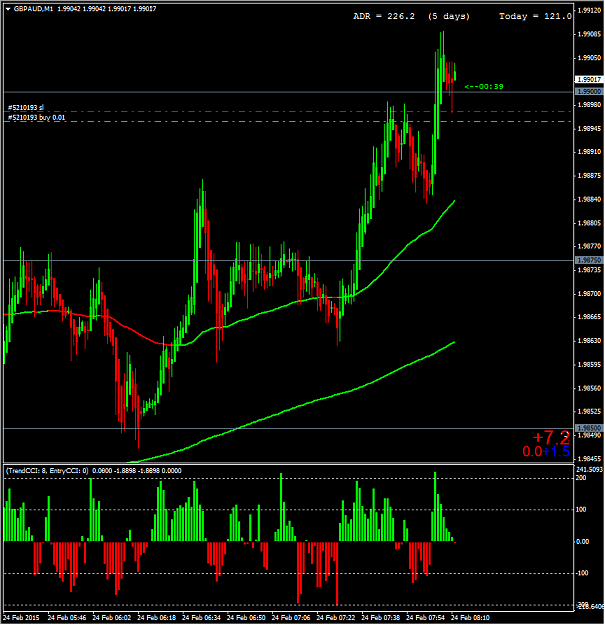The image size is (605, 625).
Task: Click the 24 Feb 2015 date label
Action: (x=21, y=618)
